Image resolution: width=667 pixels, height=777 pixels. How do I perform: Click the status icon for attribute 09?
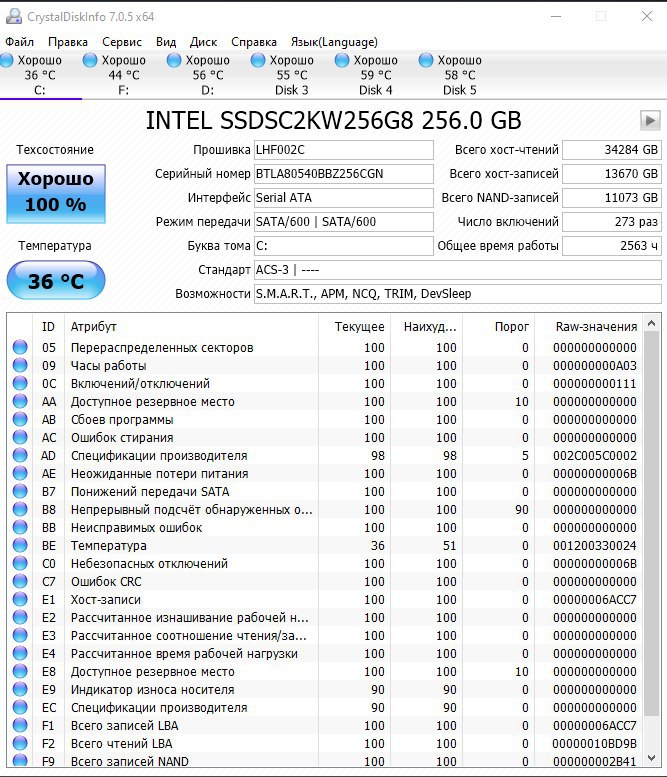(20, 365)
